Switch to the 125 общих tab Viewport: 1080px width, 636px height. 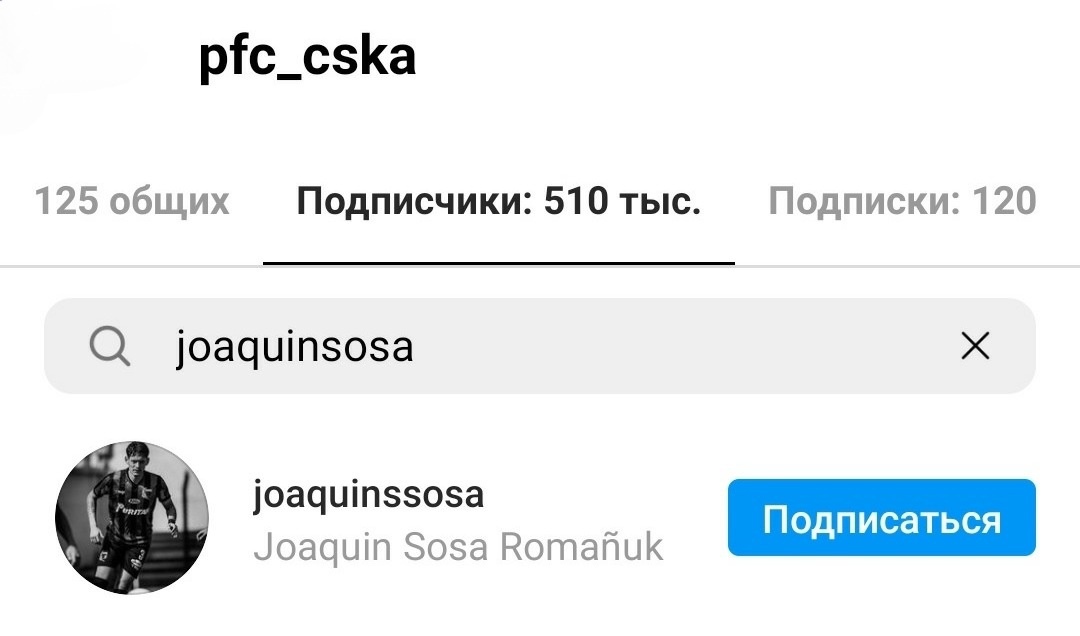point(132,201)
